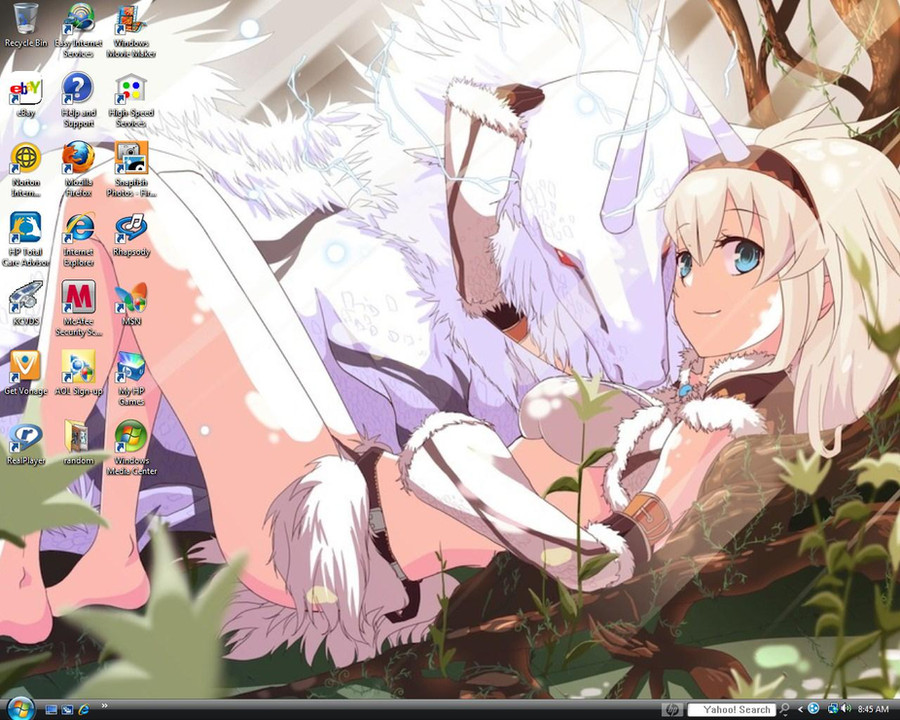Click the My HP Games icon
900x720 pixels.
click(131, 378)
